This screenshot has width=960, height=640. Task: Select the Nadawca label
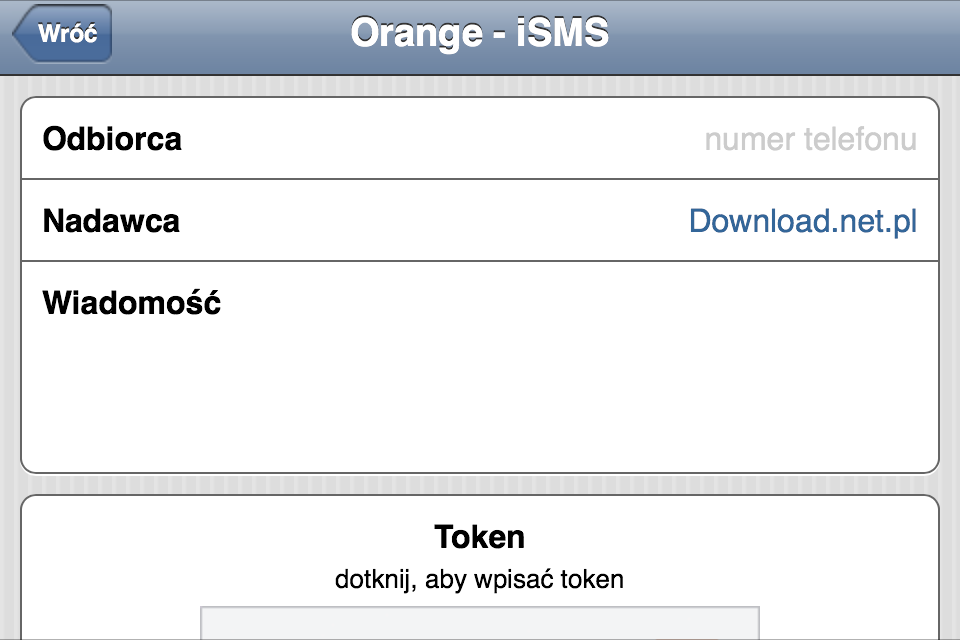111,221
